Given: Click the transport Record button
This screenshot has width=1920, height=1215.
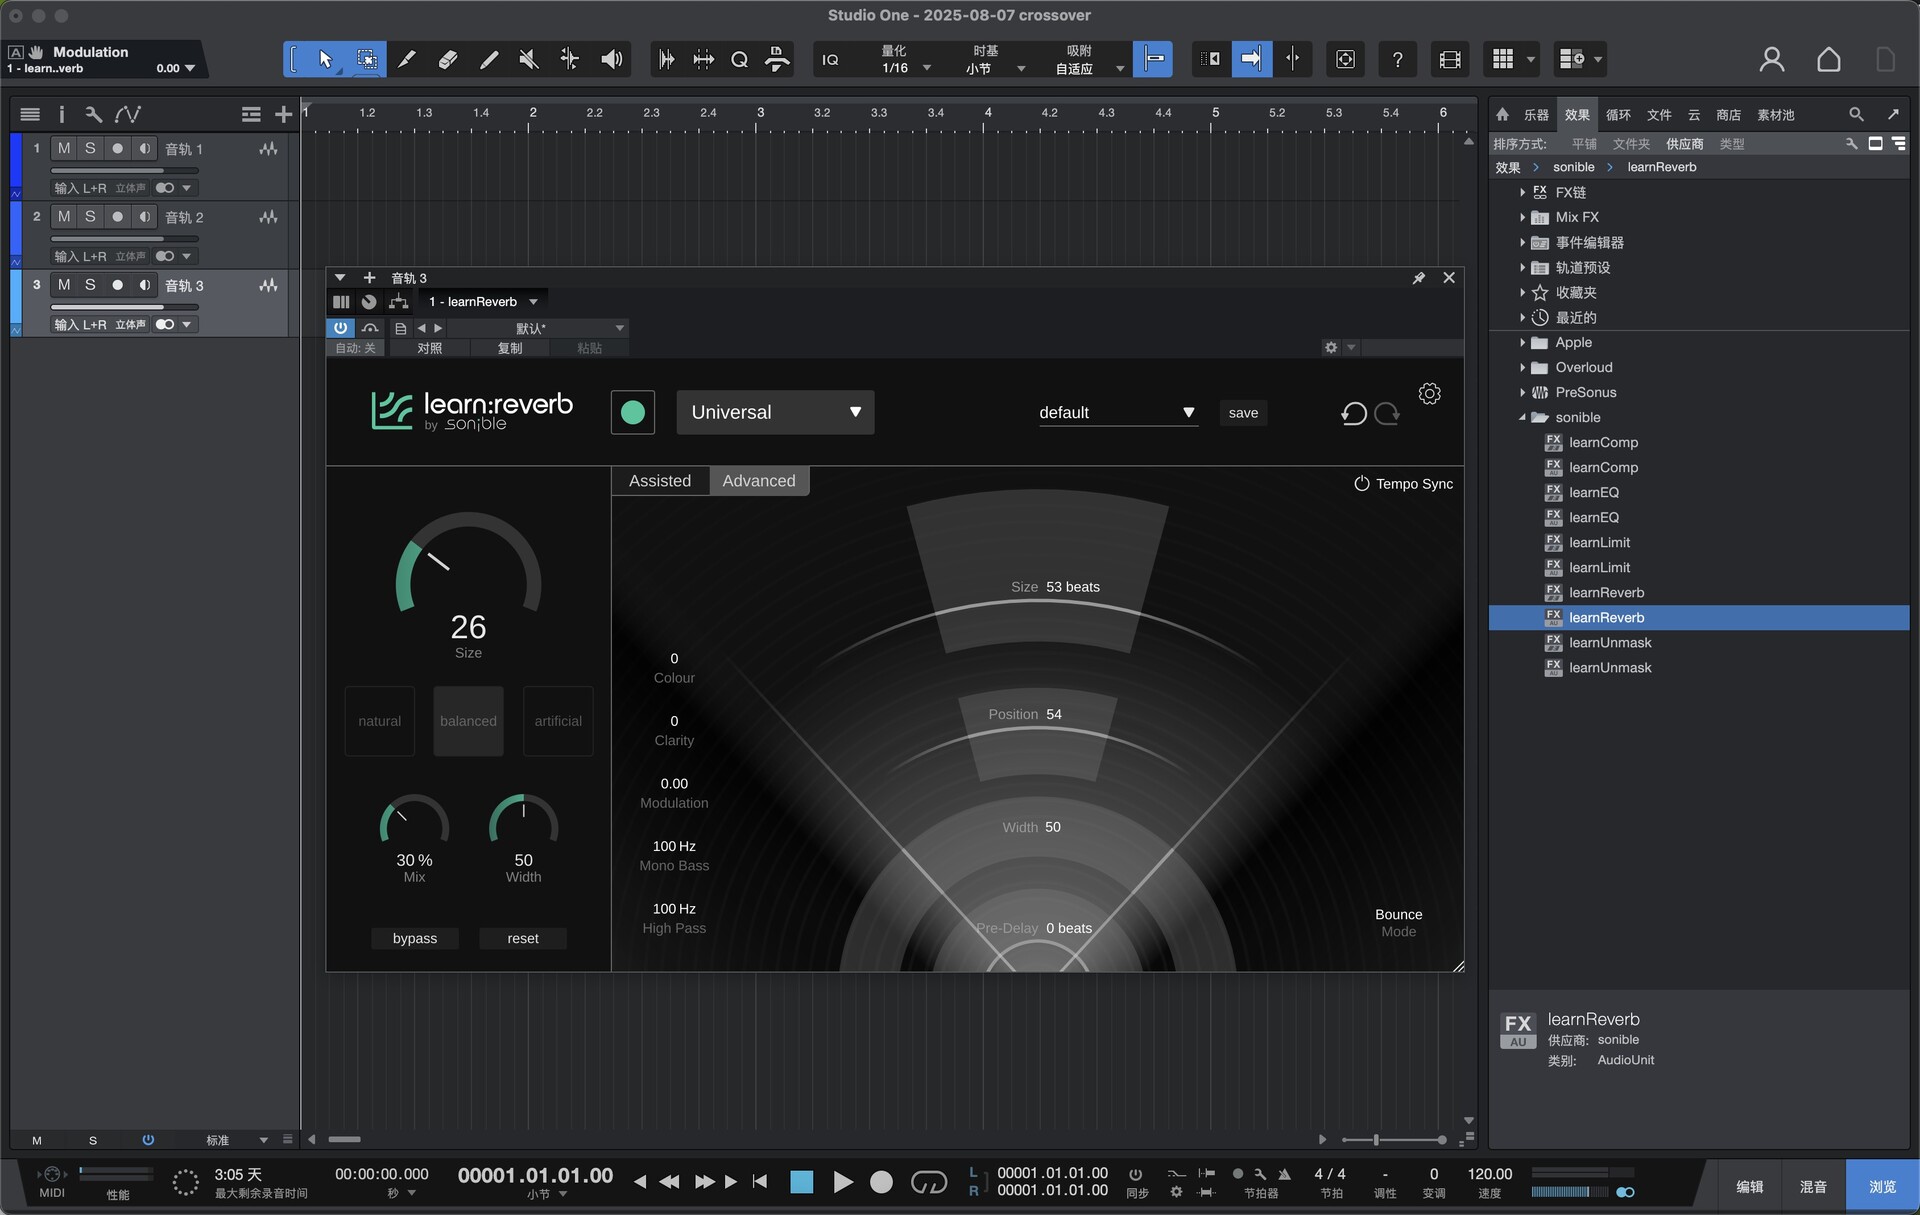Looking at the screenshot, I should tap(881, 1182).
